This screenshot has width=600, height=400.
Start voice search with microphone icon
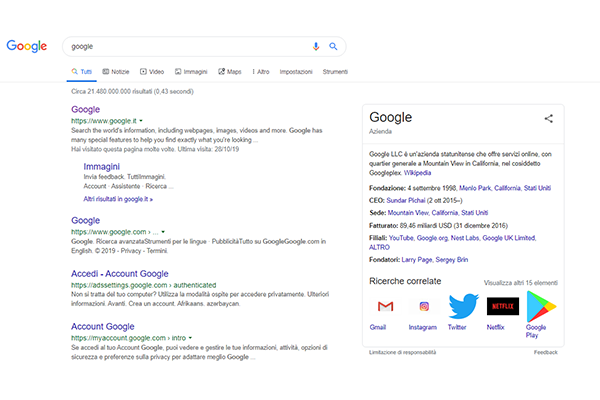316,46
